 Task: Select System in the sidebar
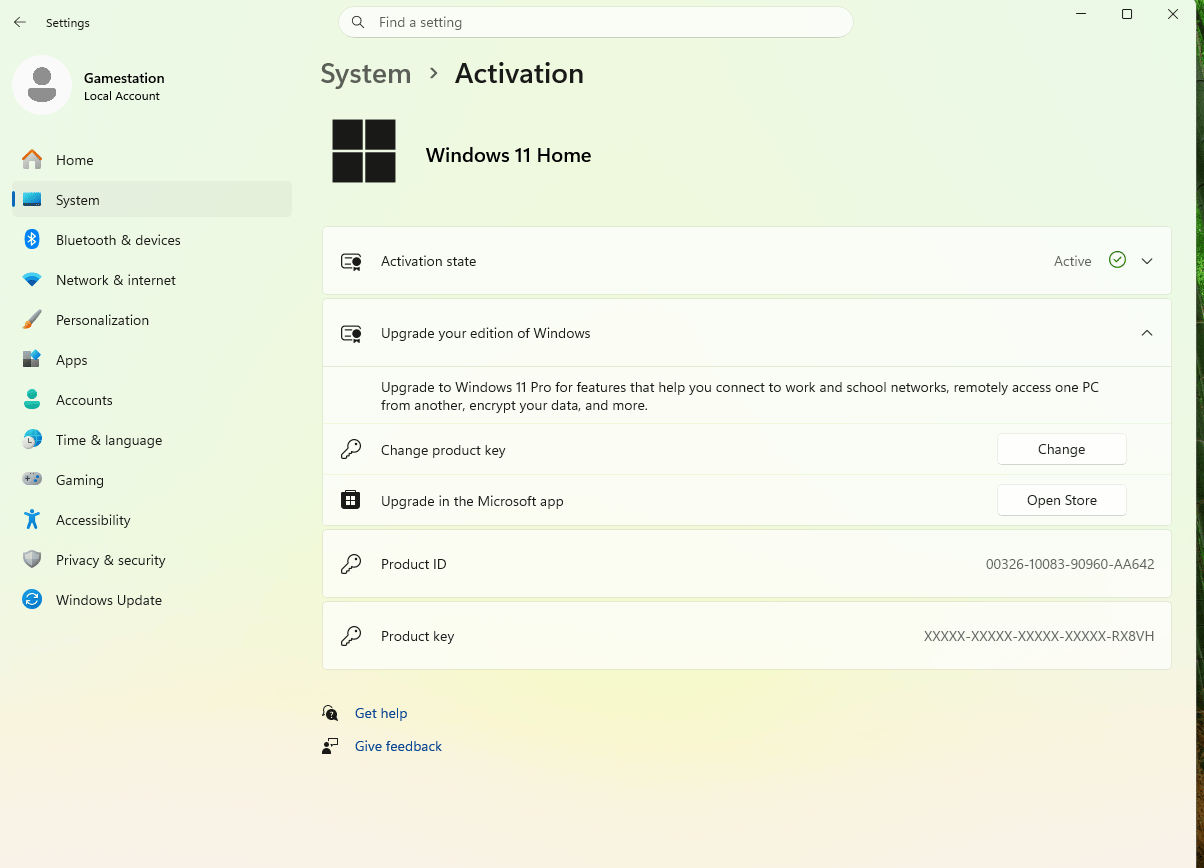pyautogui.click(x=152, y=200)
